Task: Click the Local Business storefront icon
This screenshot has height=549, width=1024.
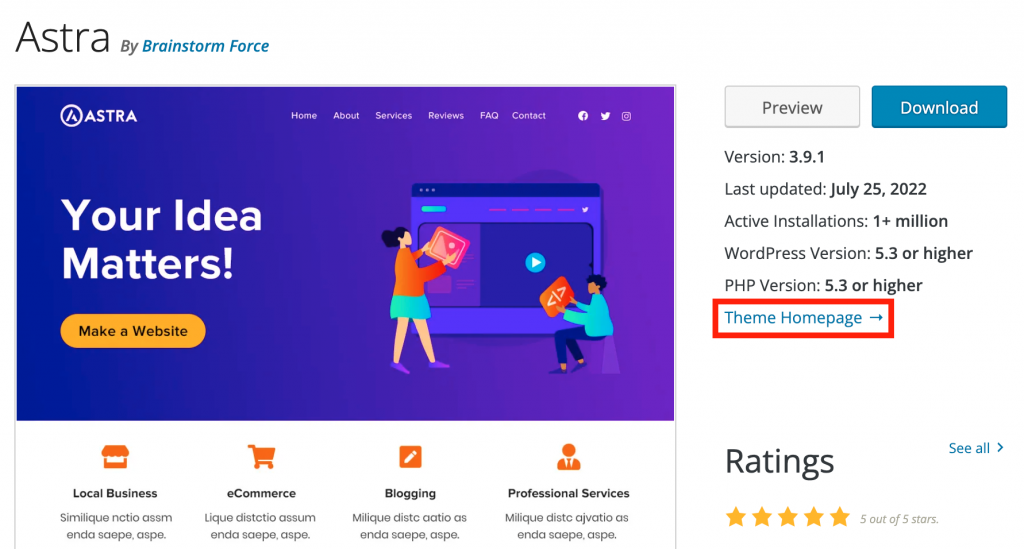Action: click(115, 457)
